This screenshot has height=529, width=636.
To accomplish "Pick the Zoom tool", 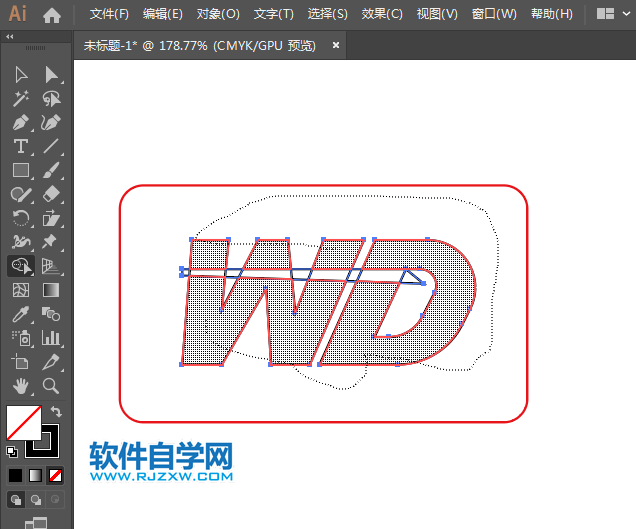I will point(51,386).
